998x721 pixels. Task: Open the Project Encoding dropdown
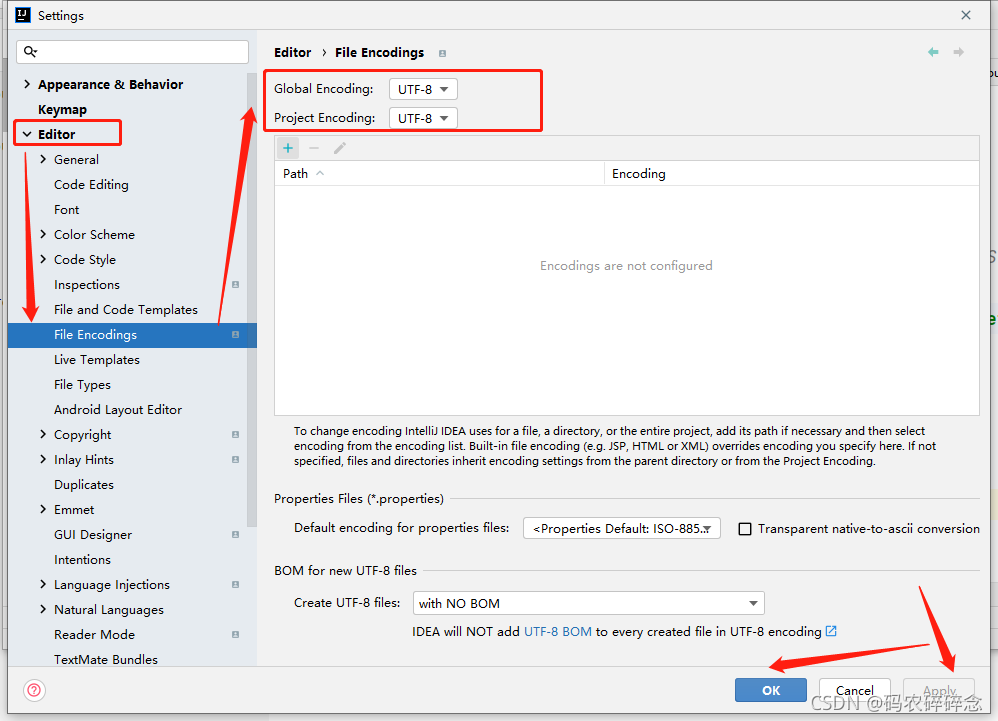[x=423, y=118]
